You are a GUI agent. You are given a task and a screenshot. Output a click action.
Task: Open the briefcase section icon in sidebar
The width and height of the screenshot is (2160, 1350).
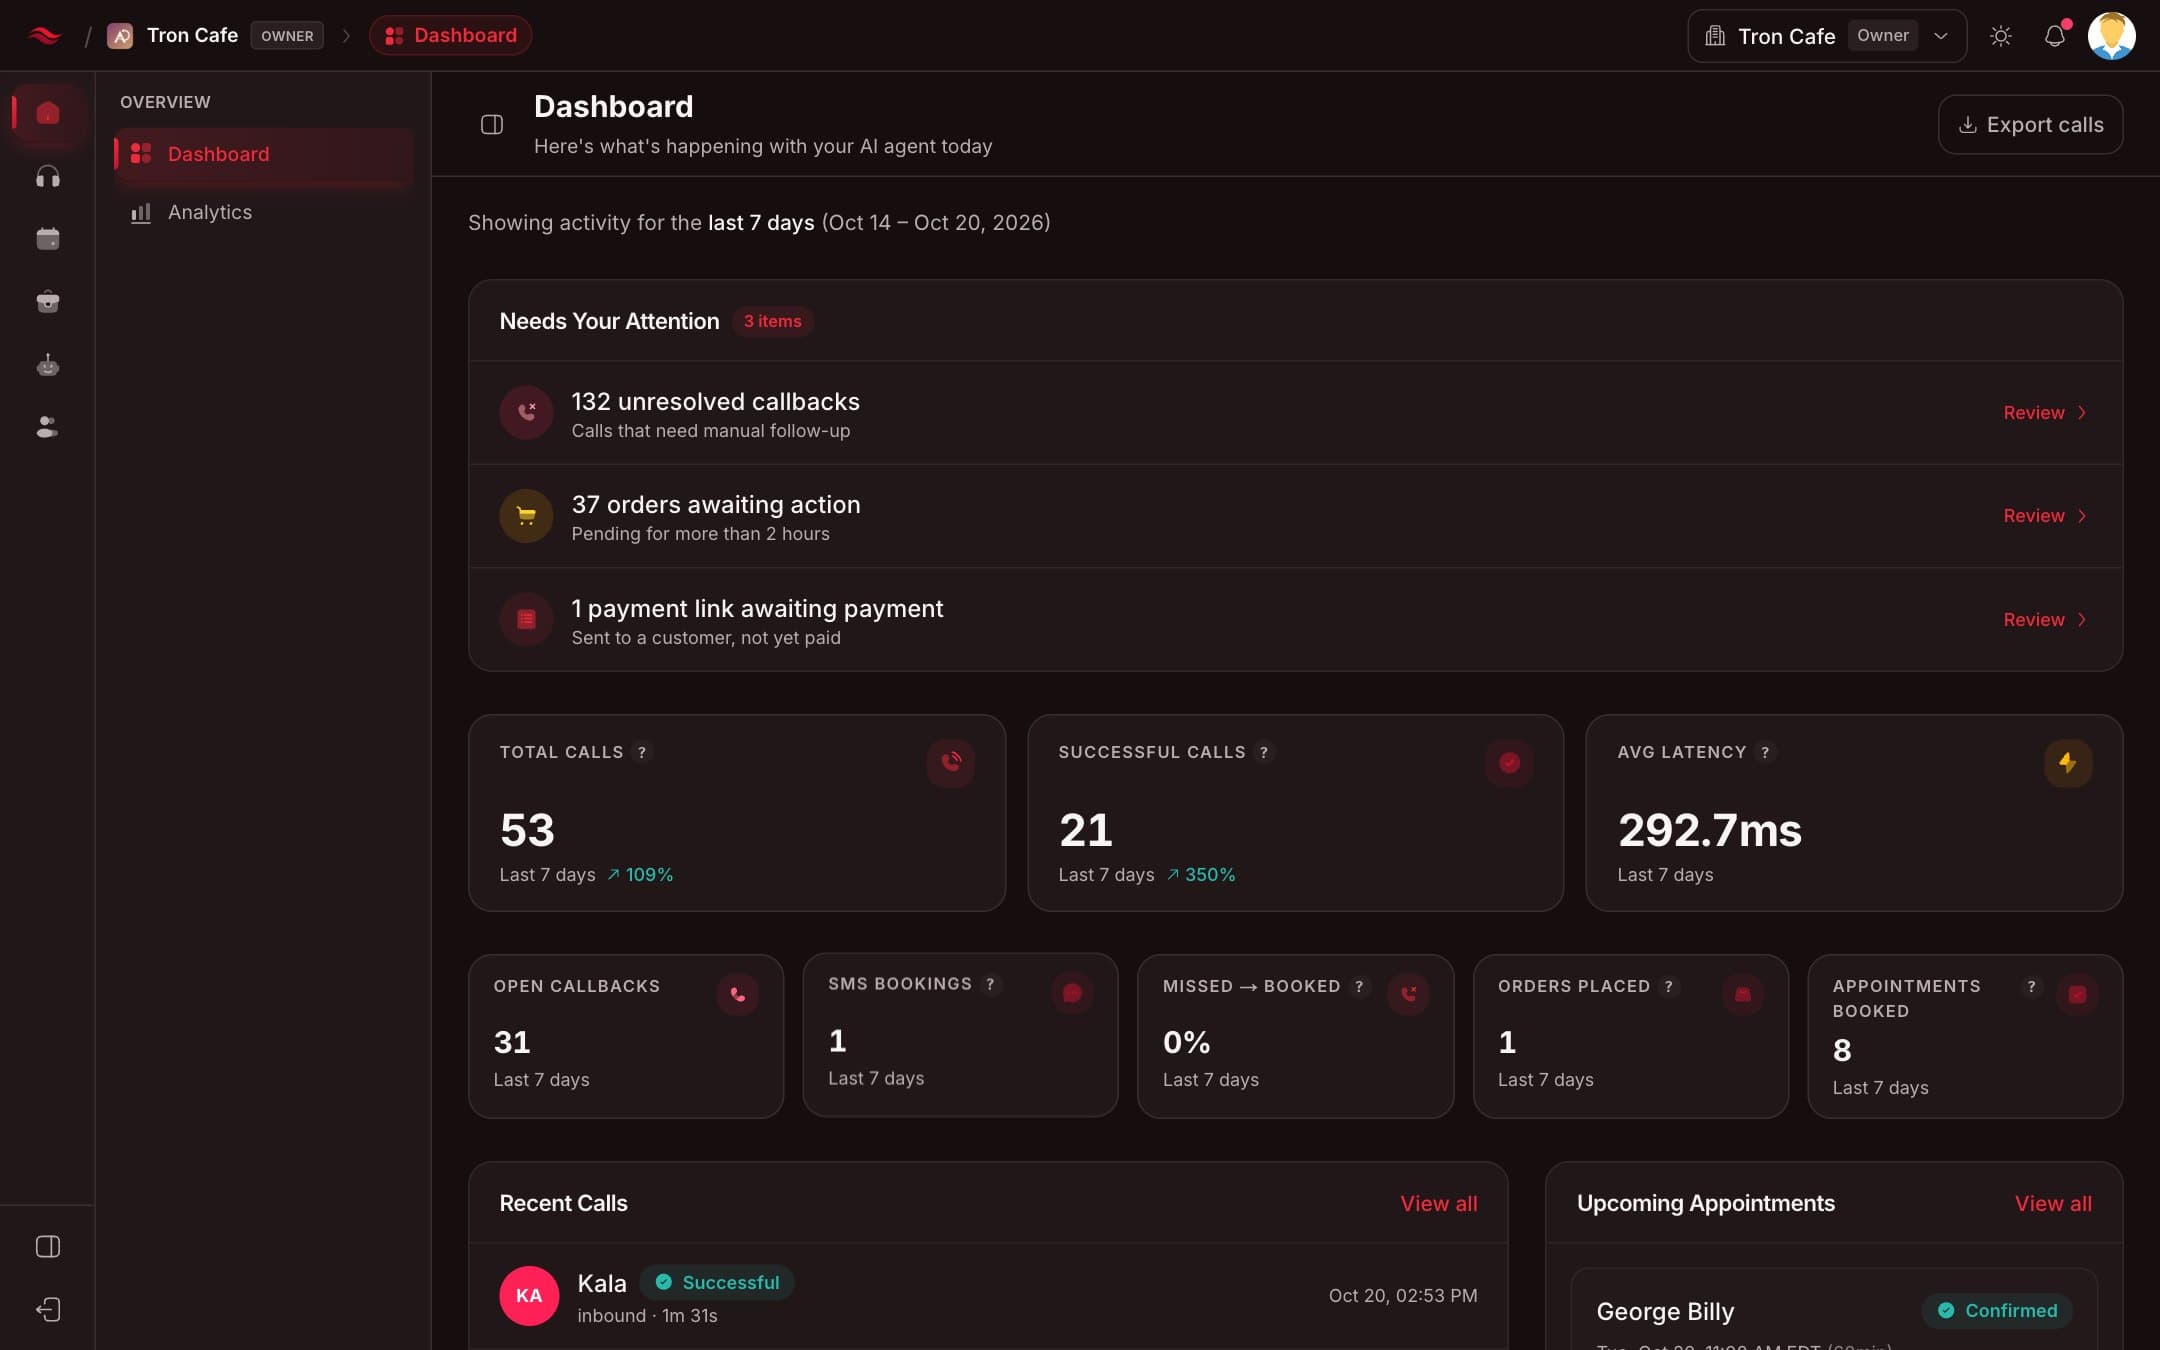[x=47, y=301]
